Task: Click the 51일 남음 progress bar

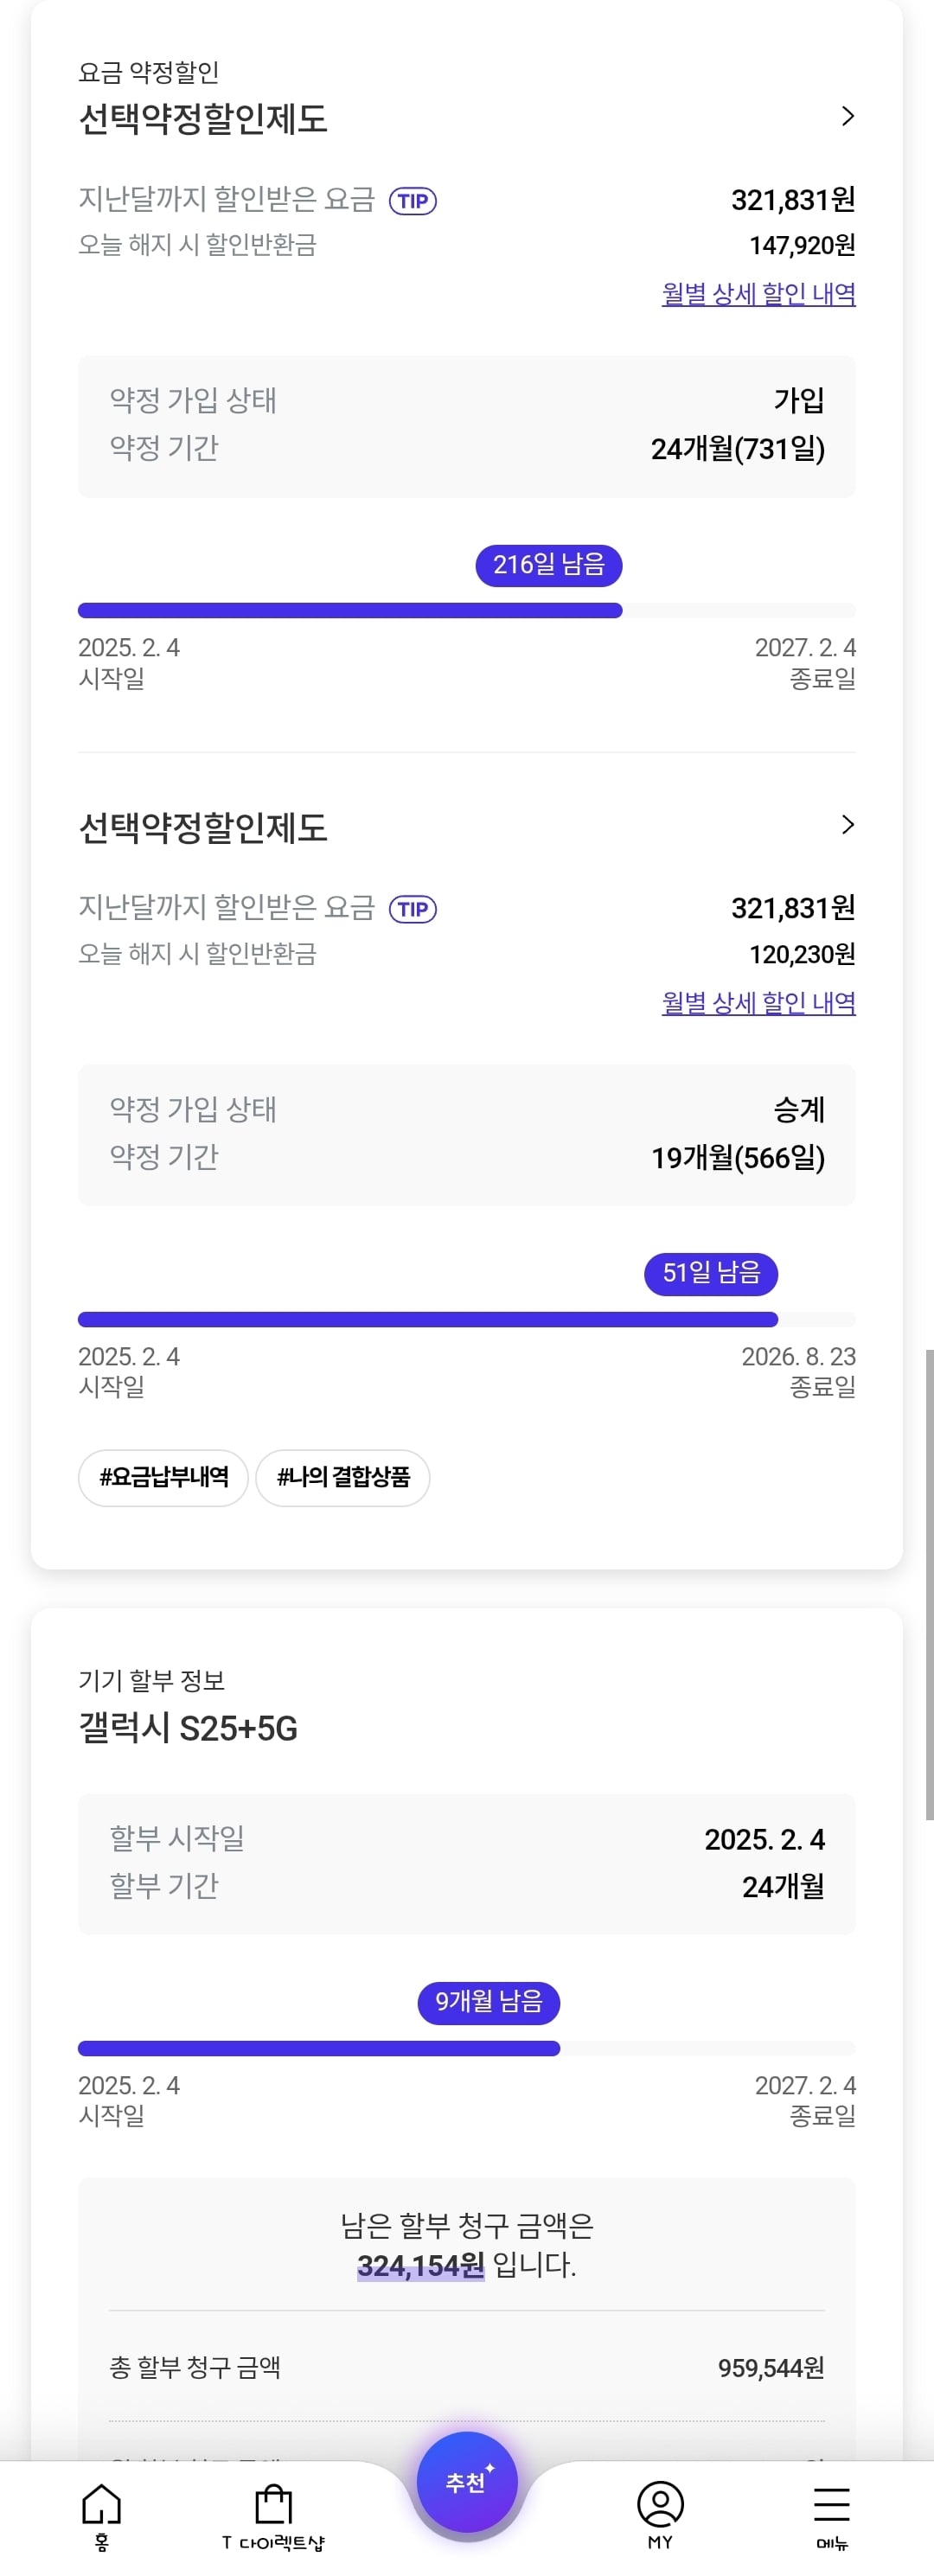Action: (x=467, y=1319)
